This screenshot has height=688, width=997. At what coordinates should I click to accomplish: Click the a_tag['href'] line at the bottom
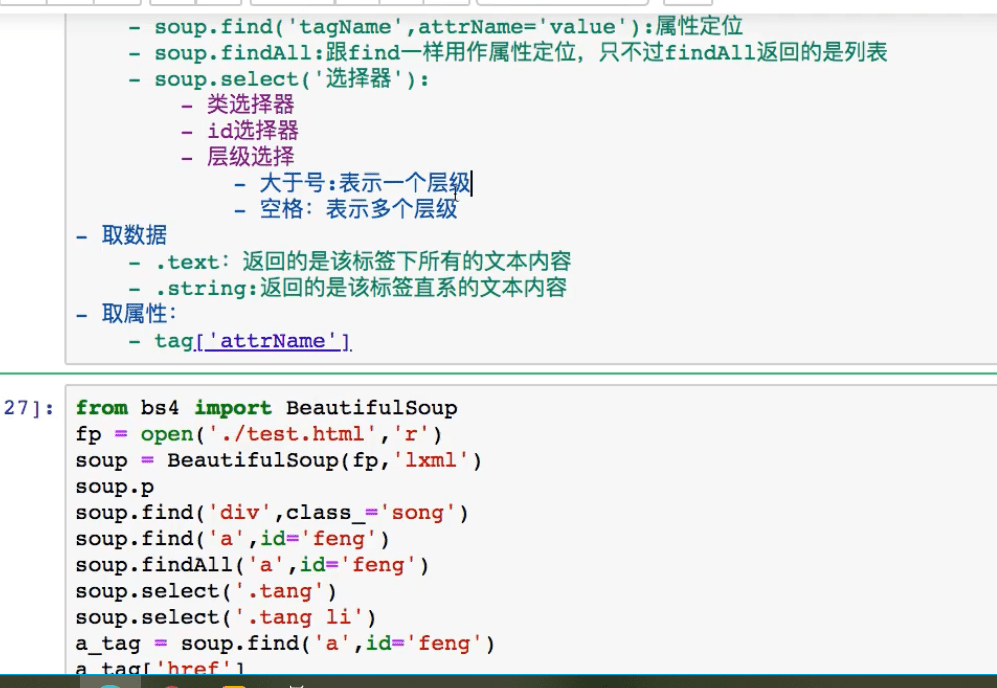coord(160,668)
